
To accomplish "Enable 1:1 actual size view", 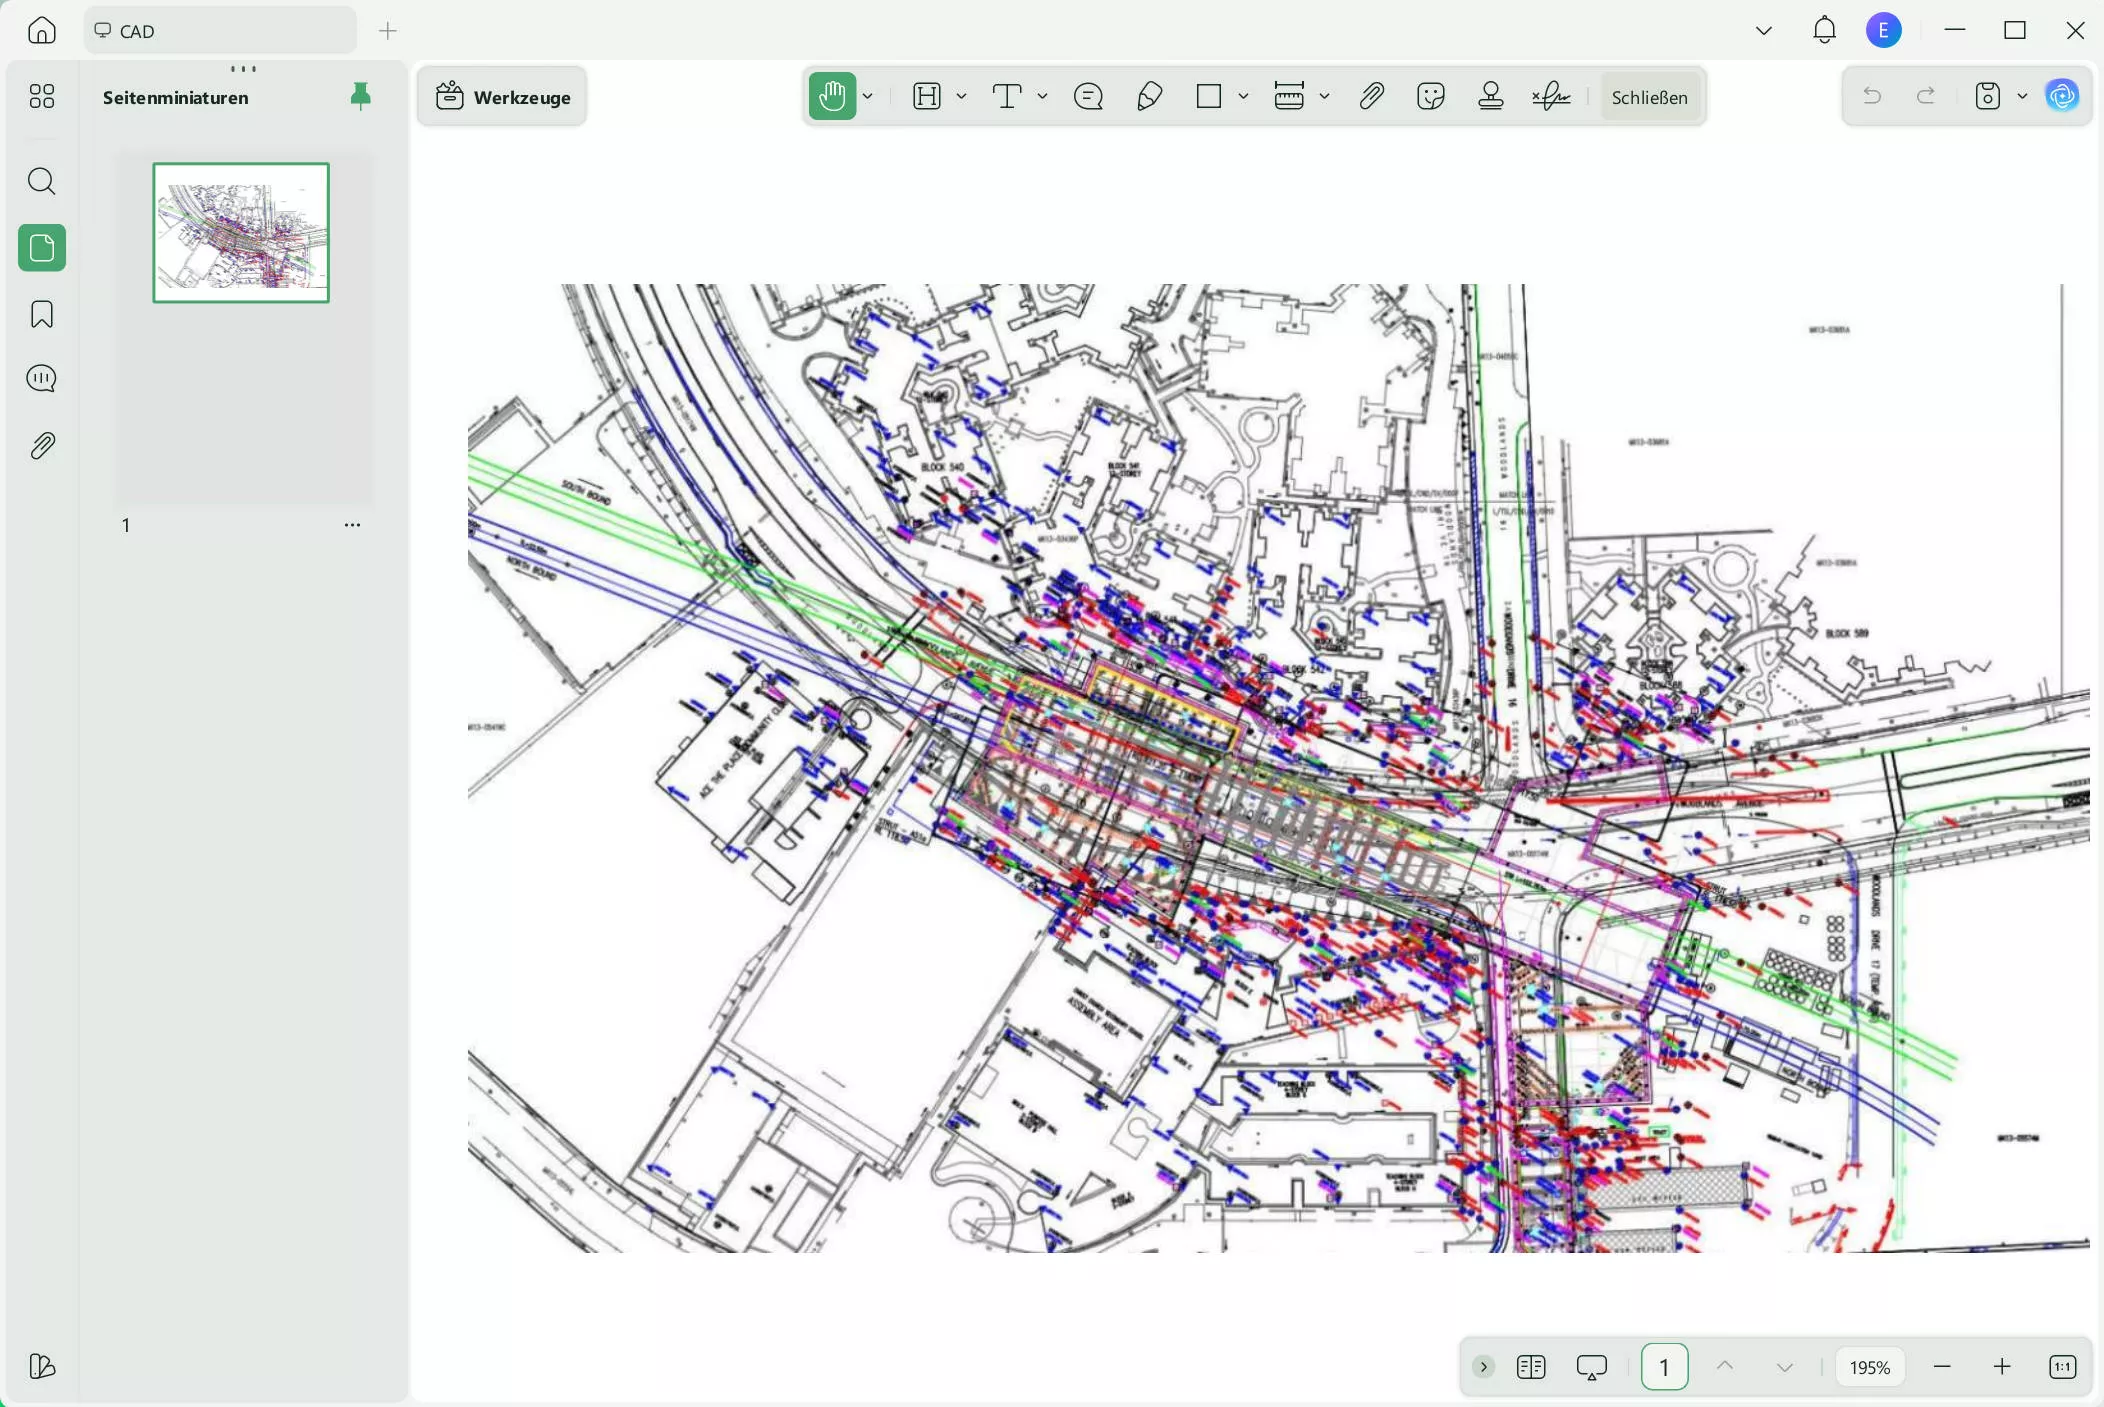I will 2062,1366.
